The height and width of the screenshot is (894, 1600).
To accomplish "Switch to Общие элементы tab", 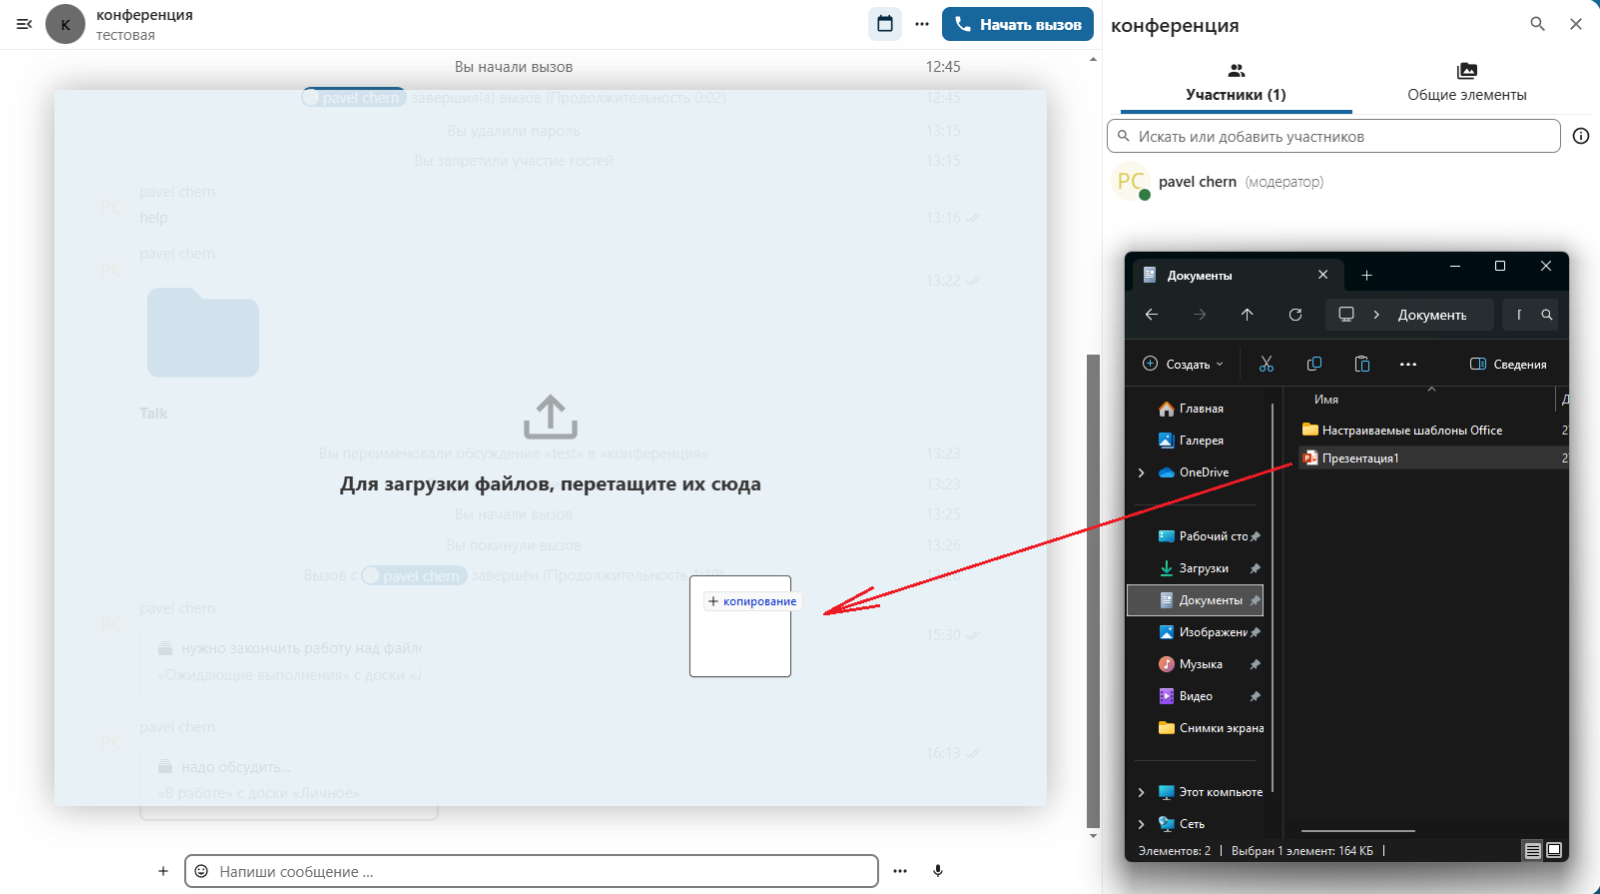I will pos(1466,83).
